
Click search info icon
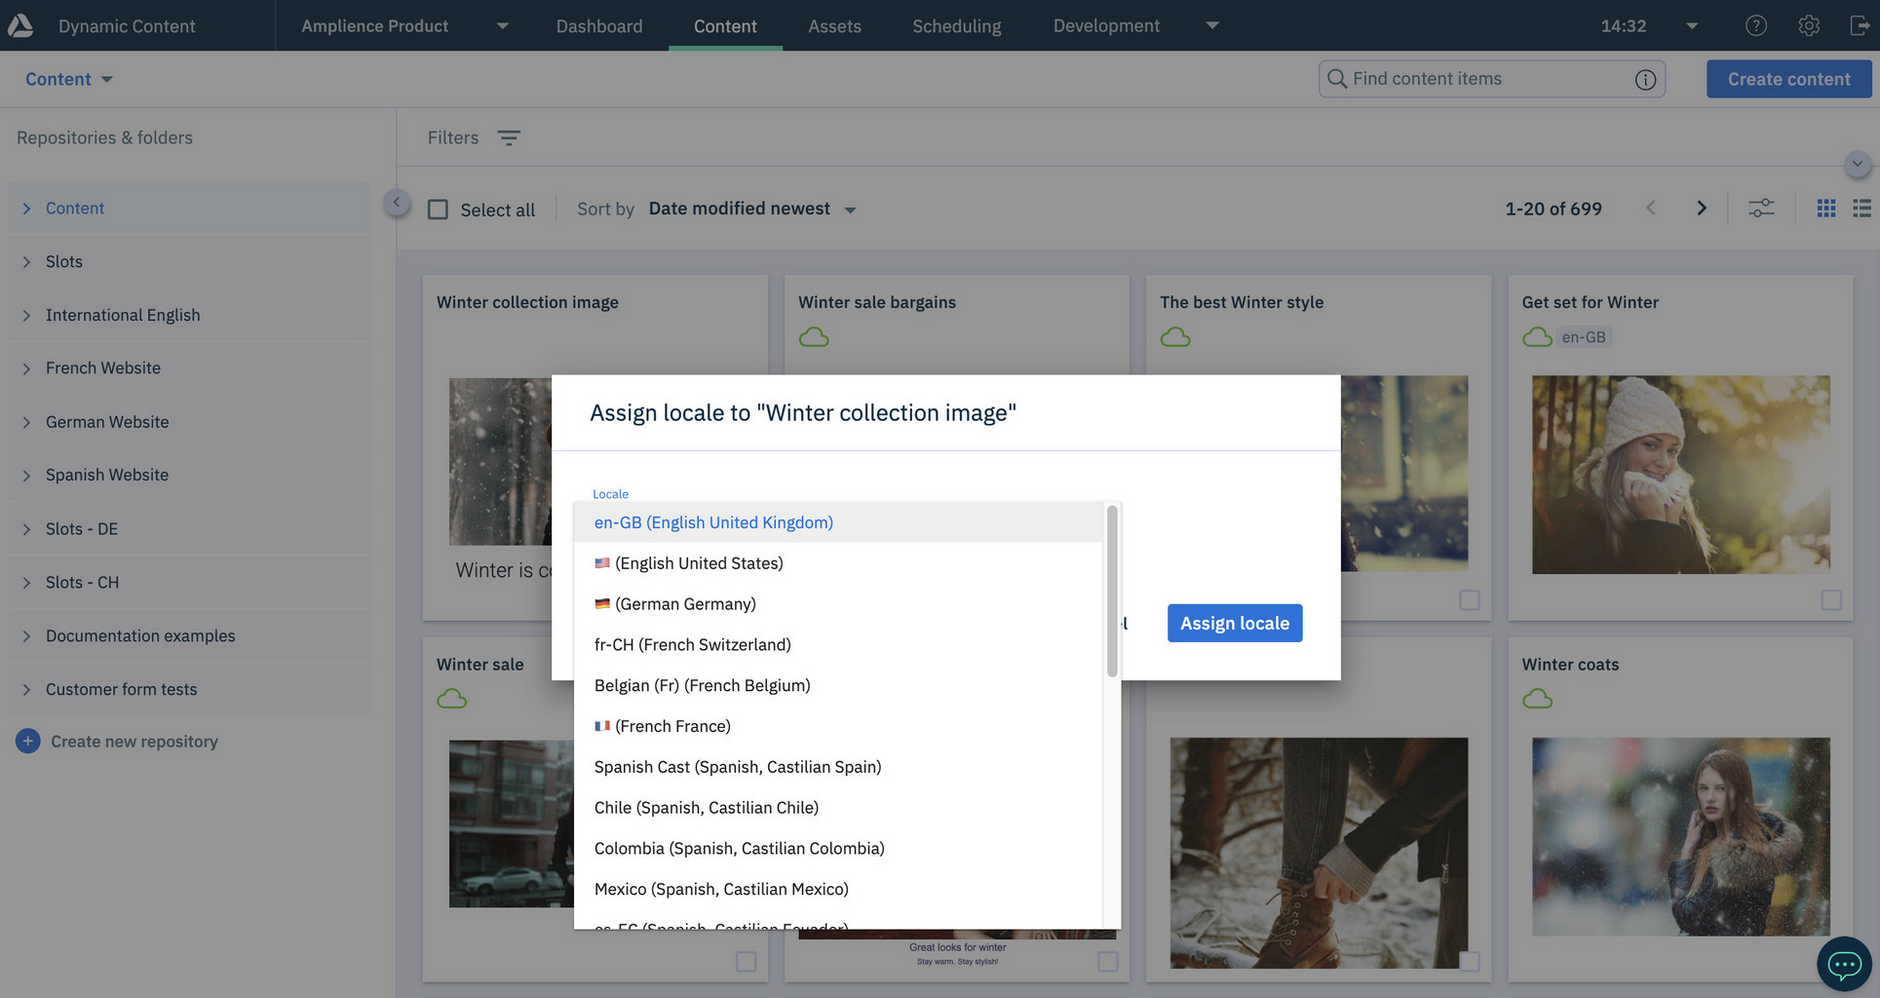pos(1645,79)
